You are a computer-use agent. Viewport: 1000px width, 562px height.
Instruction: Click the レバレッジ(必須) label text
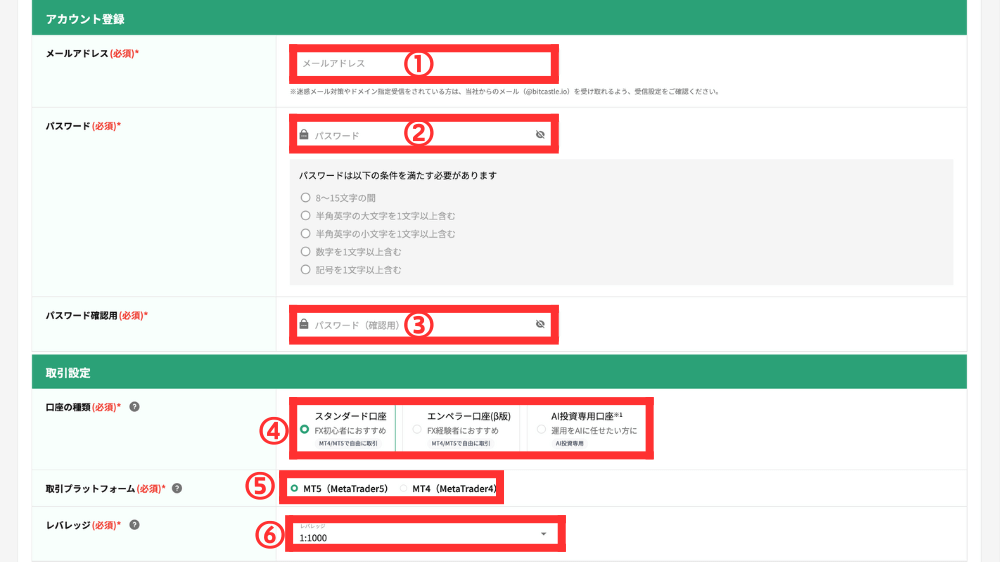(83, 525)
